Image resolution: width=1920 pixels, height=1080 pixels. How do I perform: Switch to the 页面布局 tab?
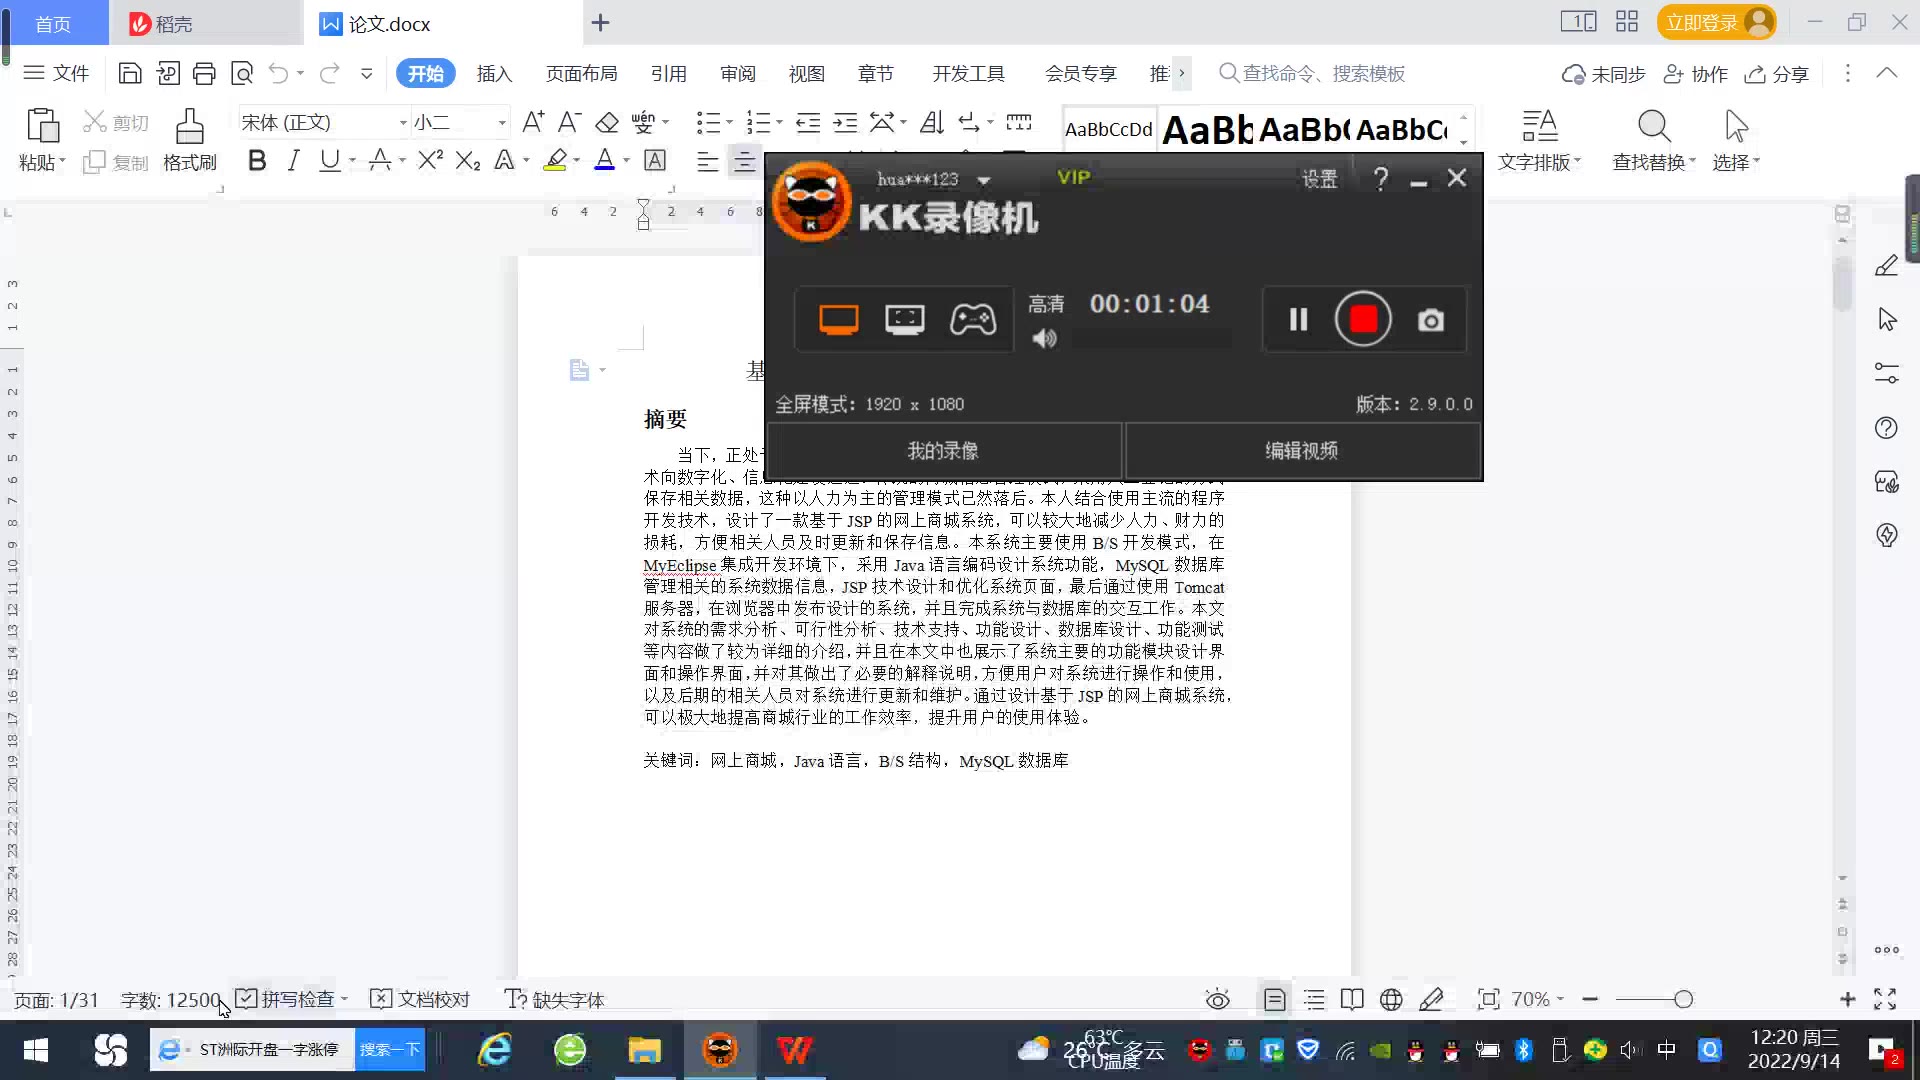tap(581, 74)
